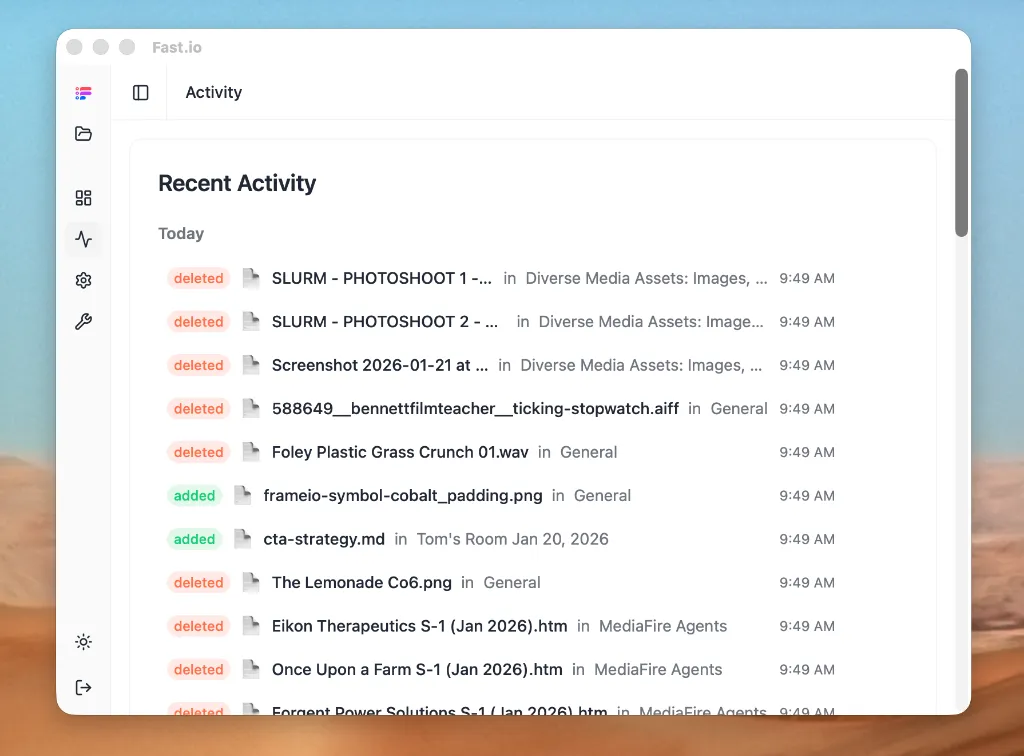This screenshot has width=1024, height=756.
Task: Select the Today section heading
Action: tap(181, 233)
